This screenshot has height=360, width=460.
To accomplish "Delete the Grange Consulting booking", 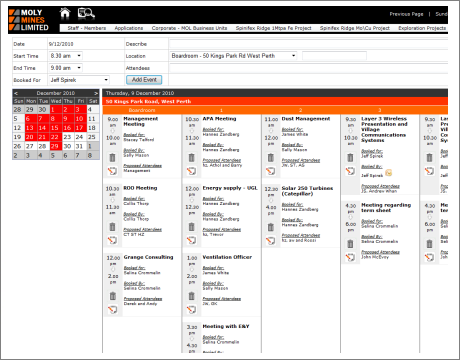I will tap(112, 296).
